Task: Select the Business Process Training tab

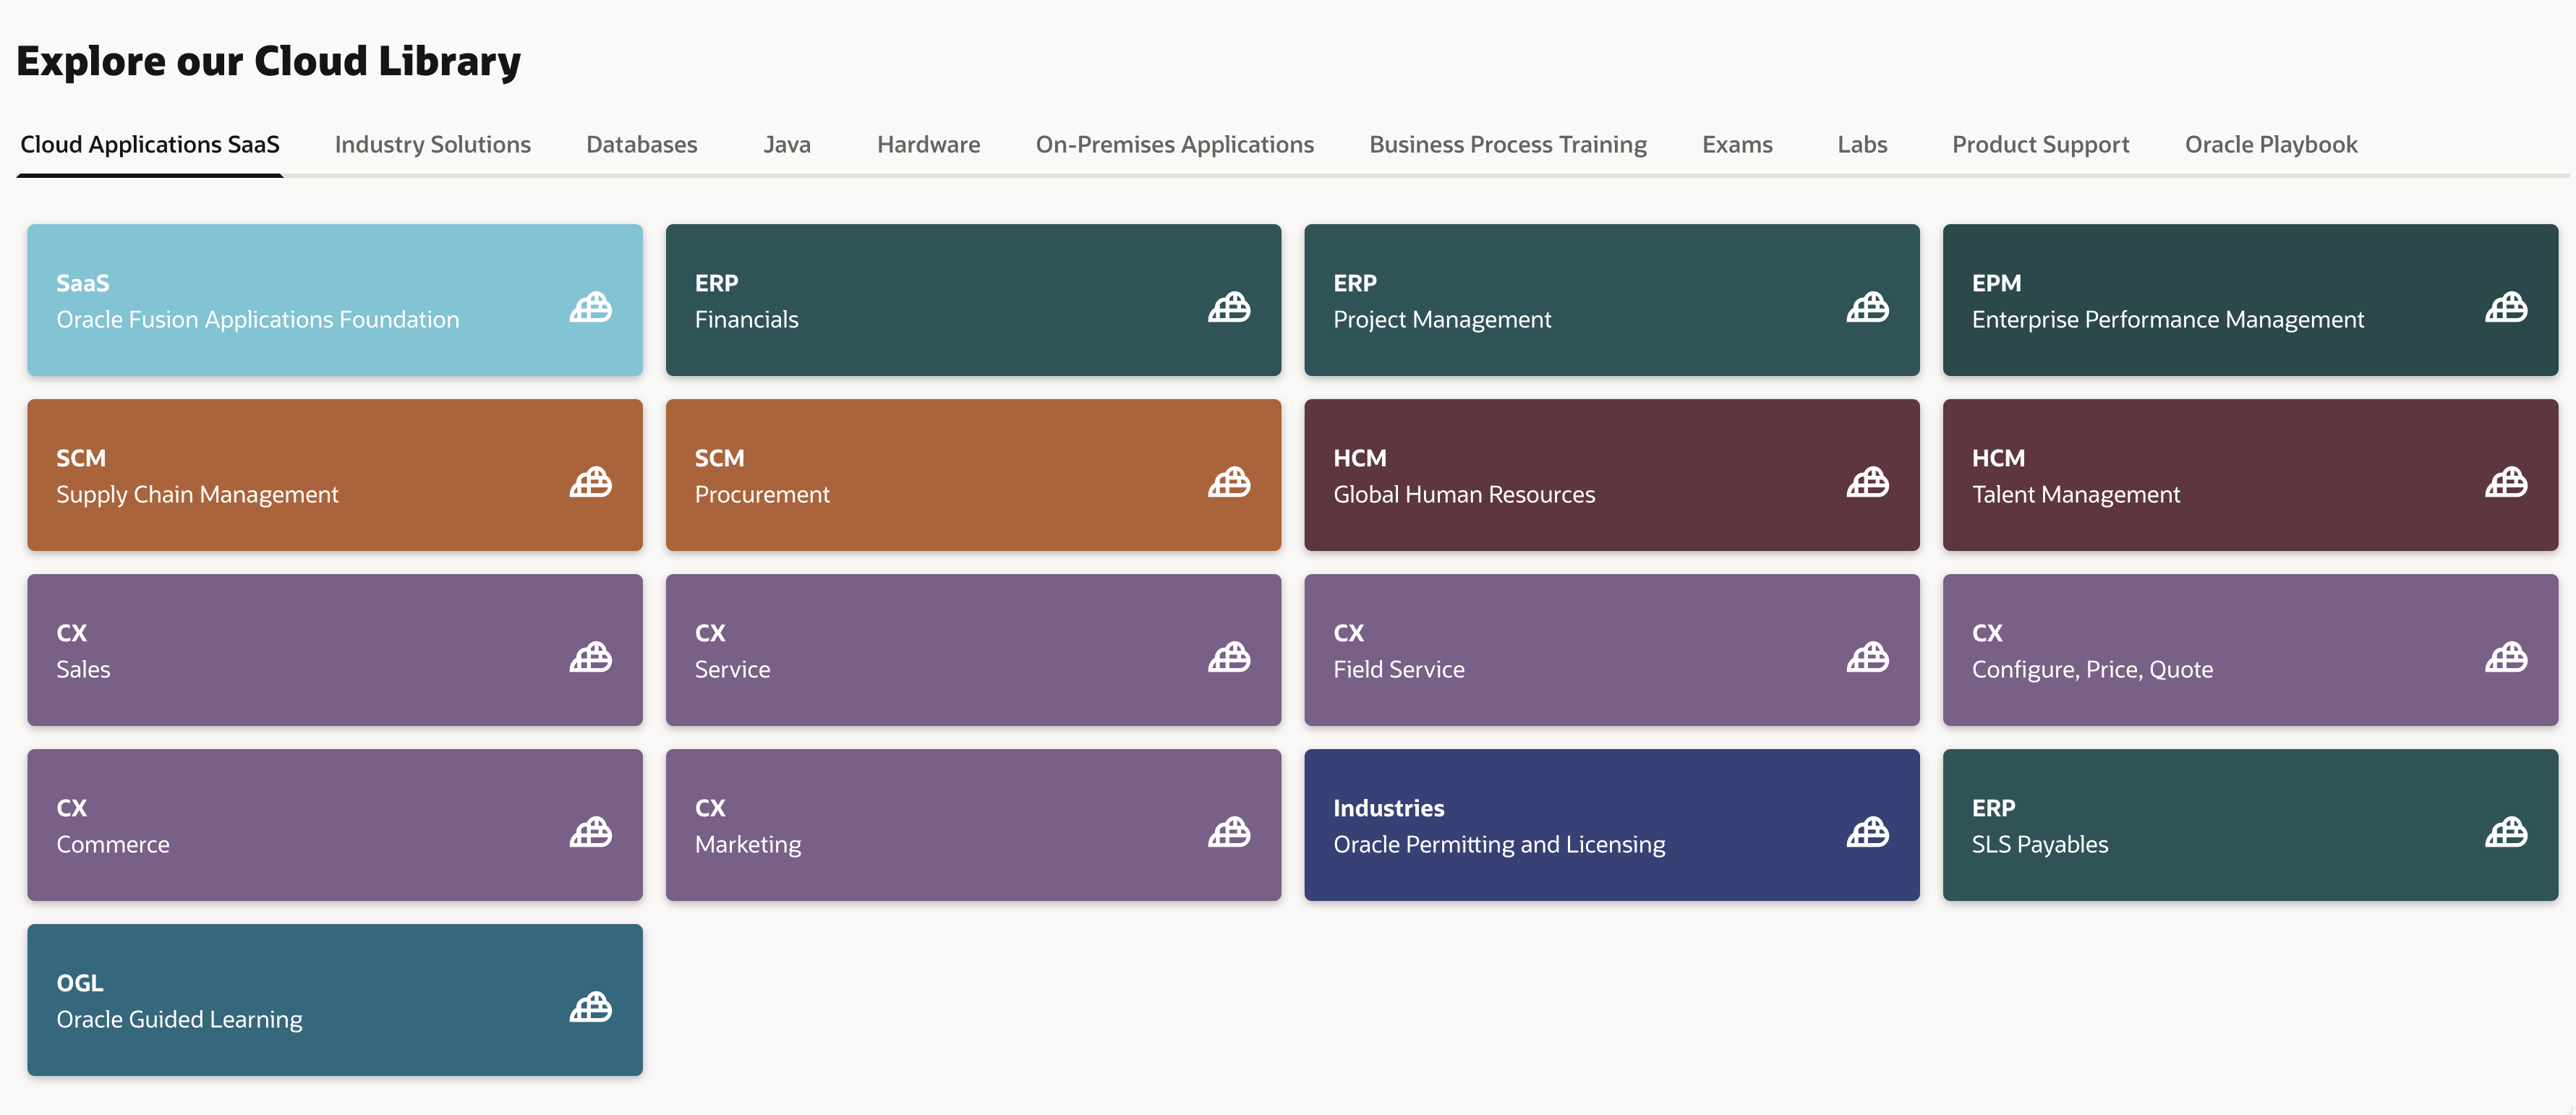Action: coord(1508,145)
